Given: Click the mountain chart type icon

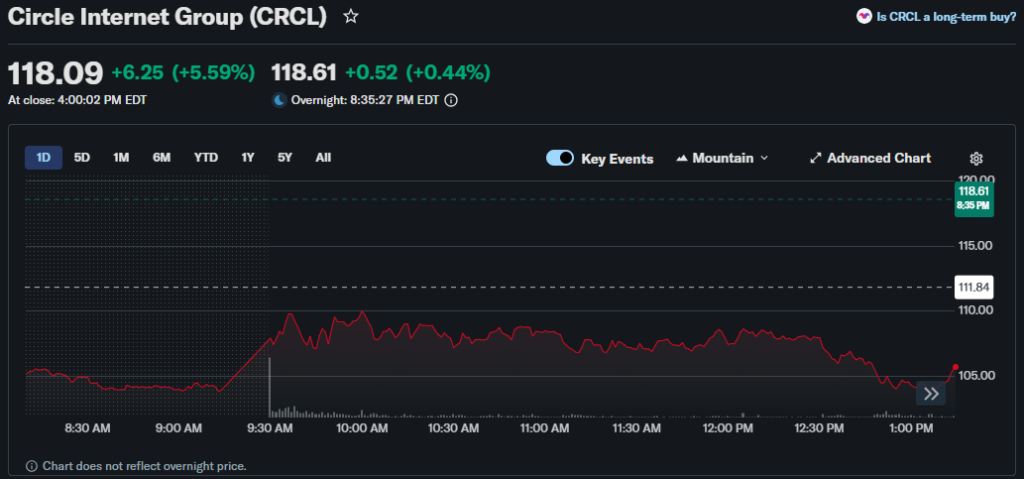Looking at the screenshot, I should tap(683, 158).
